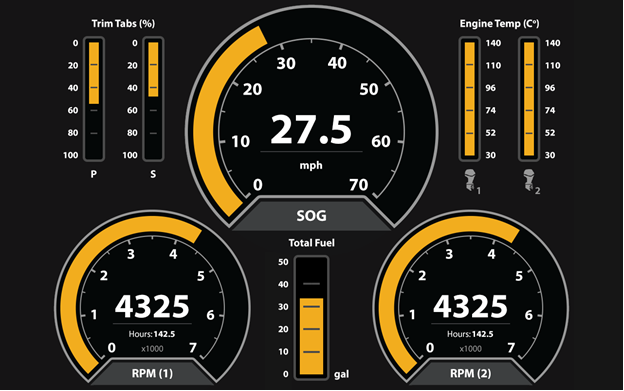Click the 27.5 speed readout

click(x=311, y=130)
